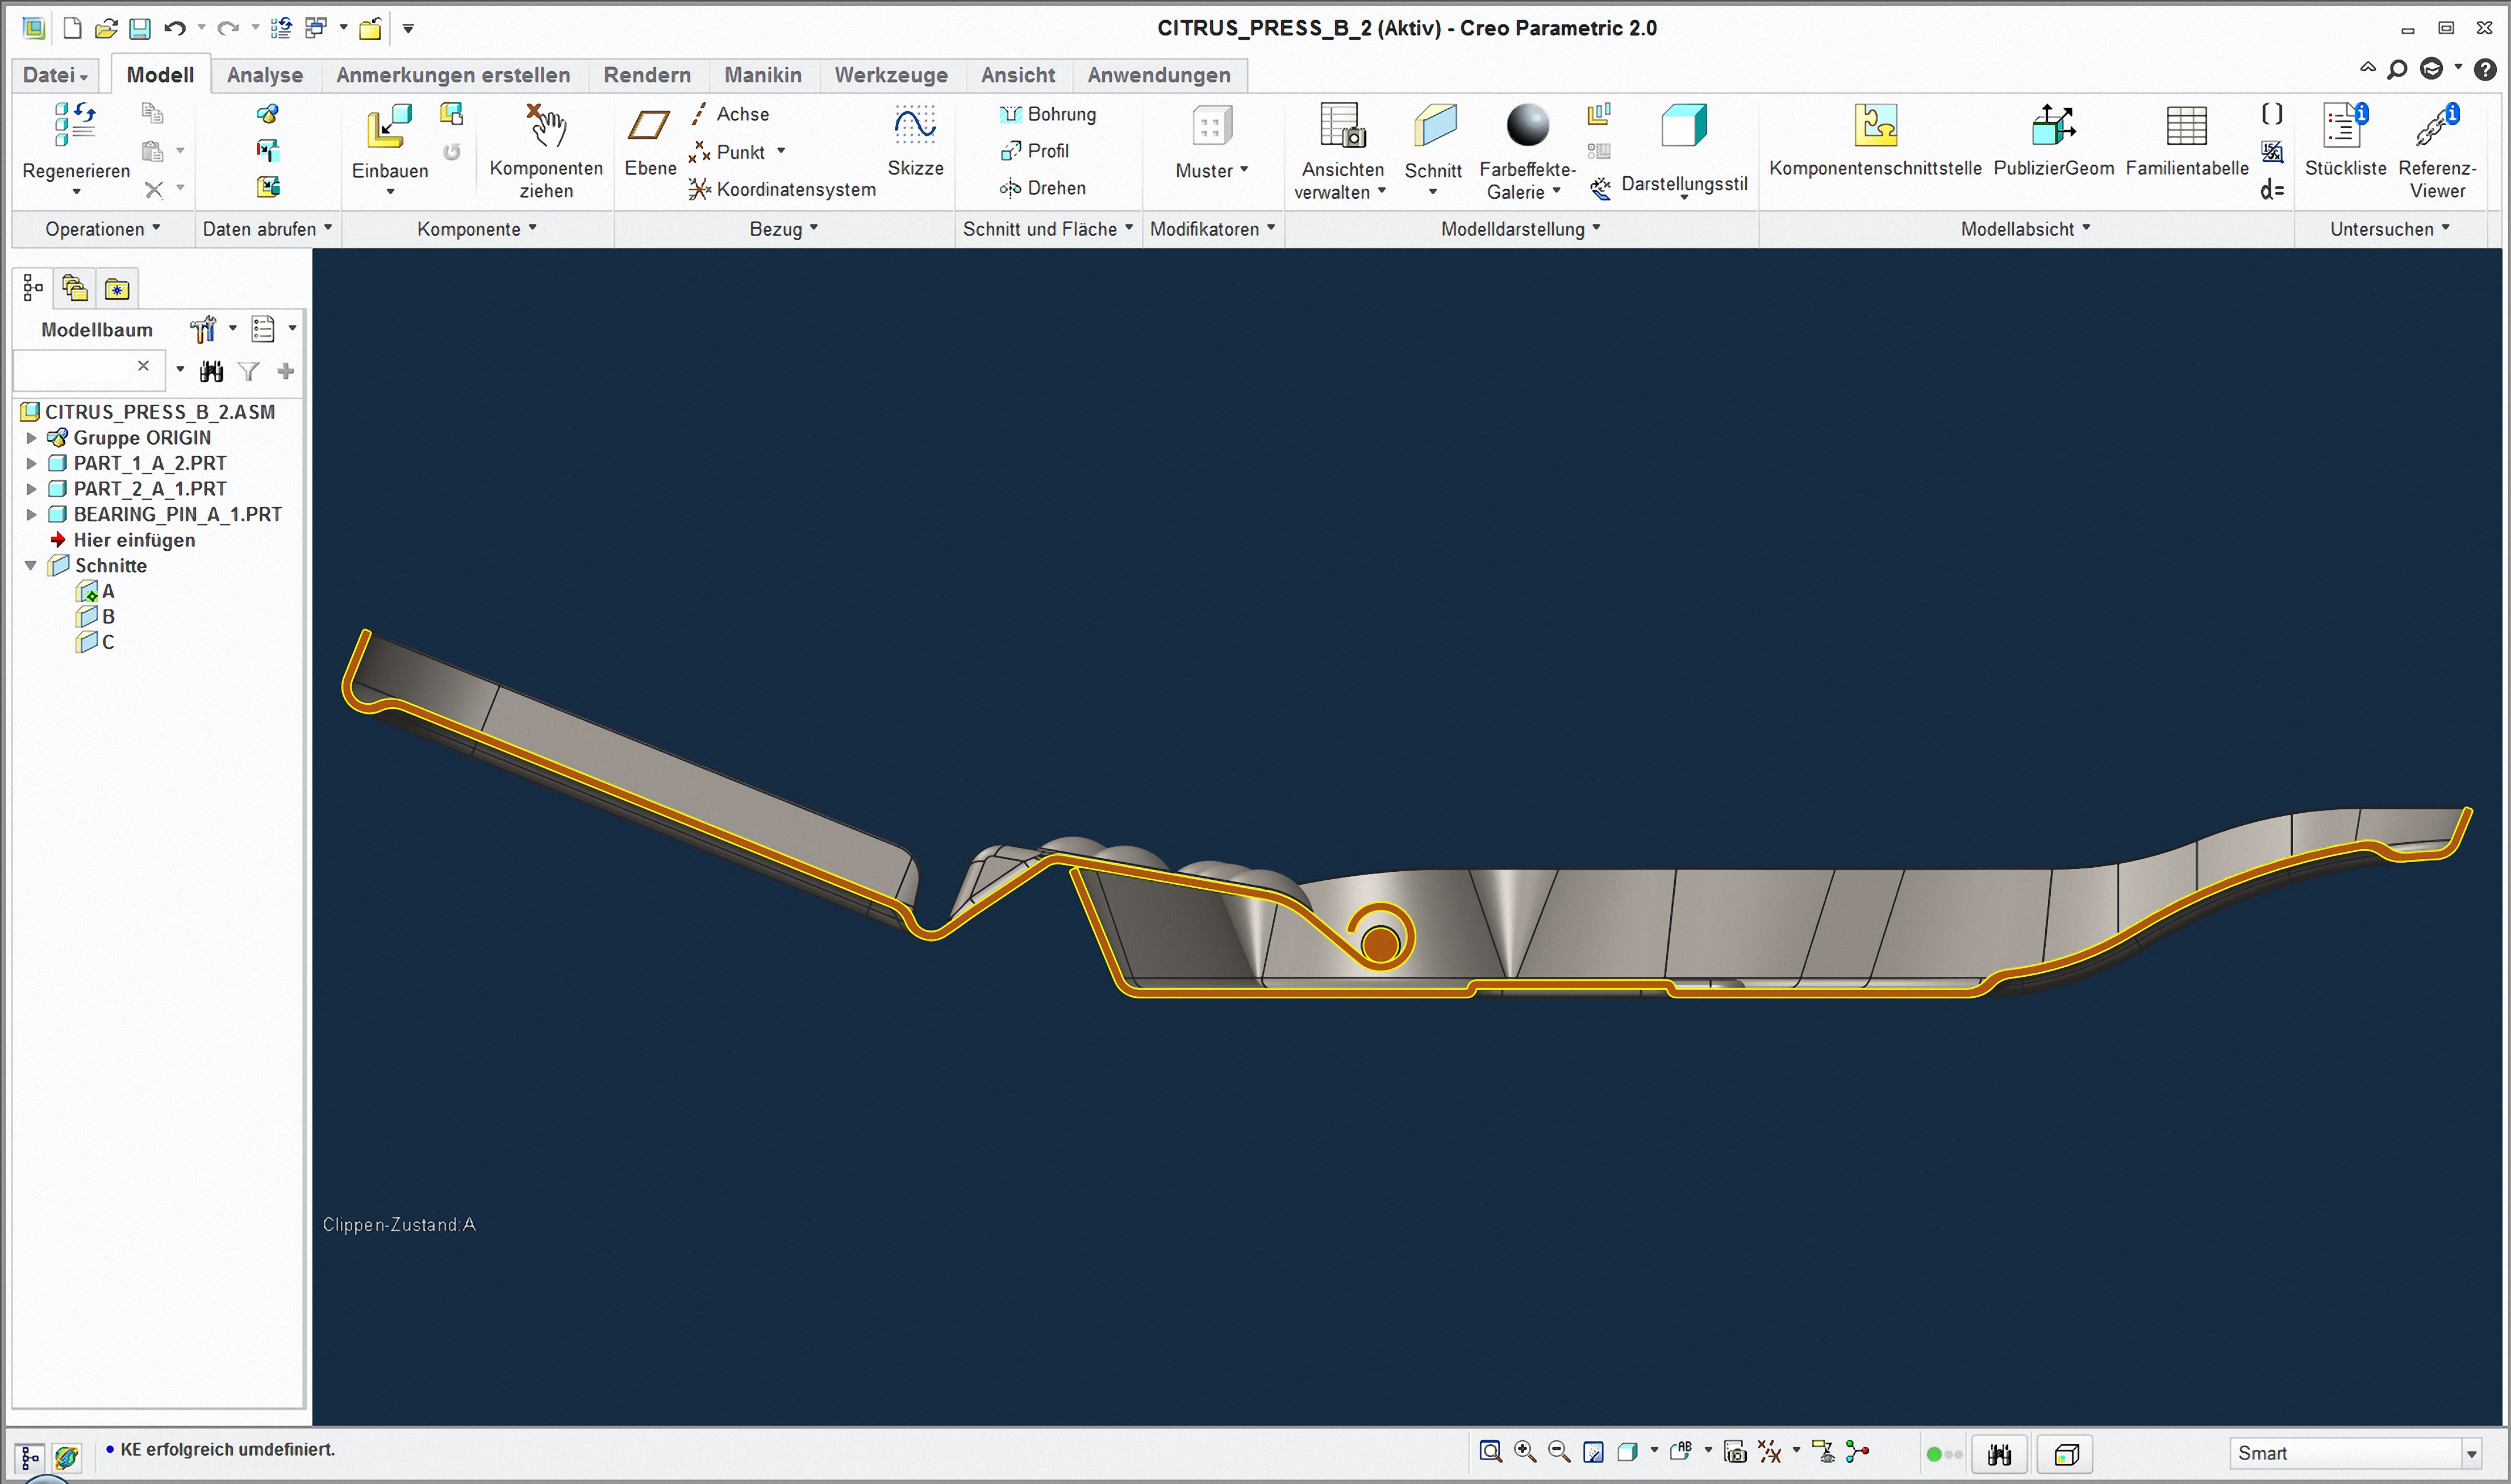Insert a Koordinatensystem
2511x1484 pixels.
[x=782, y=189]
